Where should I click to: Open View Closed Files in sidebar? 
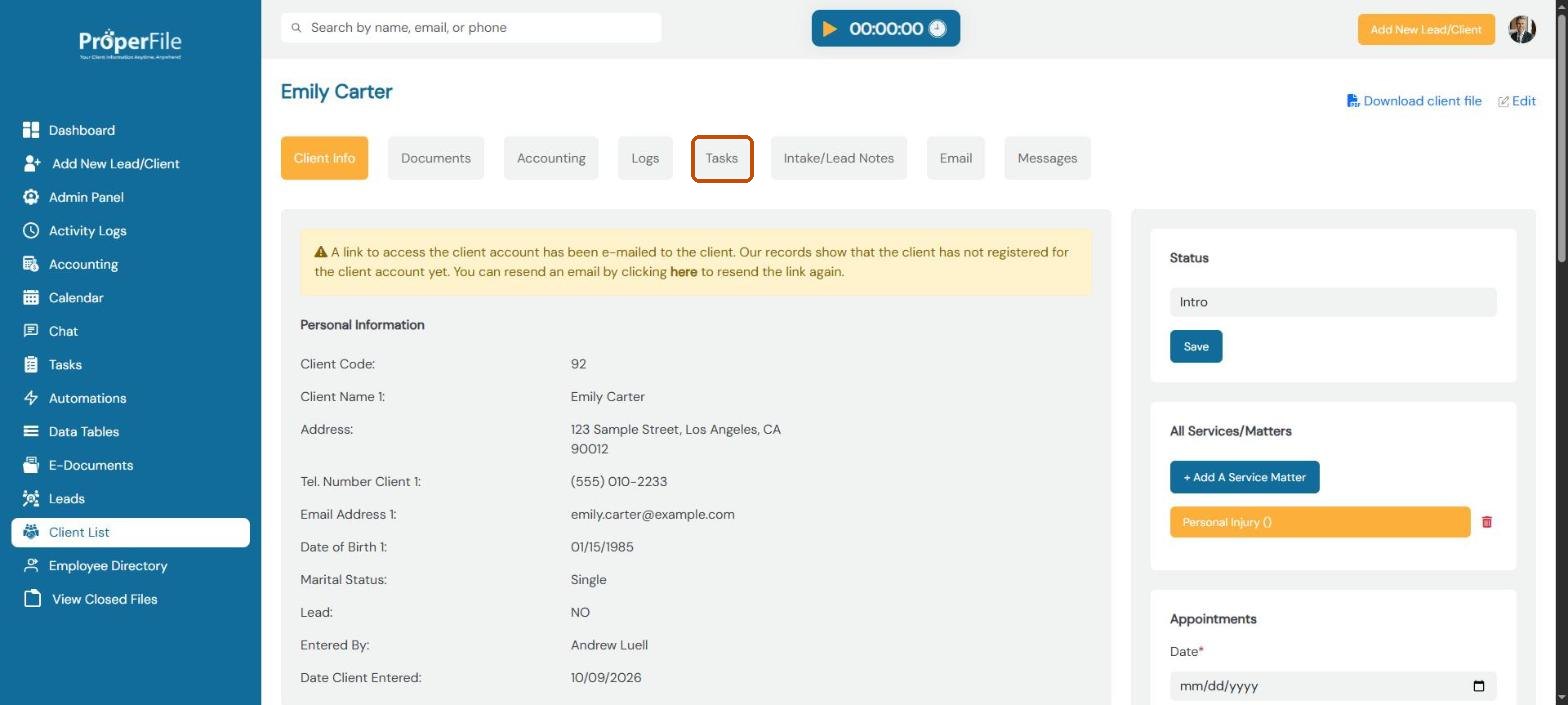tap(105, 599)
